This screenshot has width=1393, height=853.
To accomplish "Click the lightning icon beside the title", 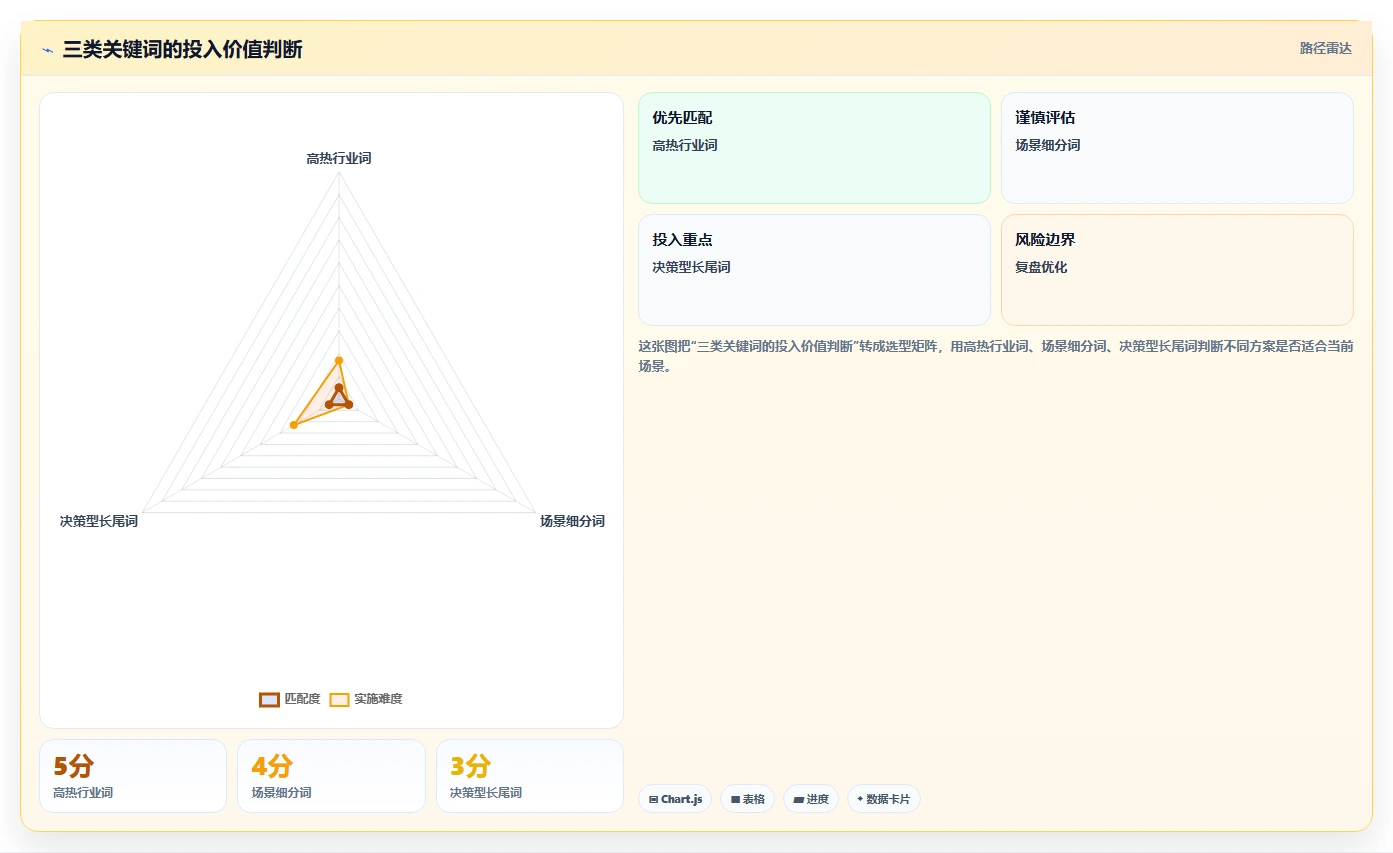I will [47, 50].
